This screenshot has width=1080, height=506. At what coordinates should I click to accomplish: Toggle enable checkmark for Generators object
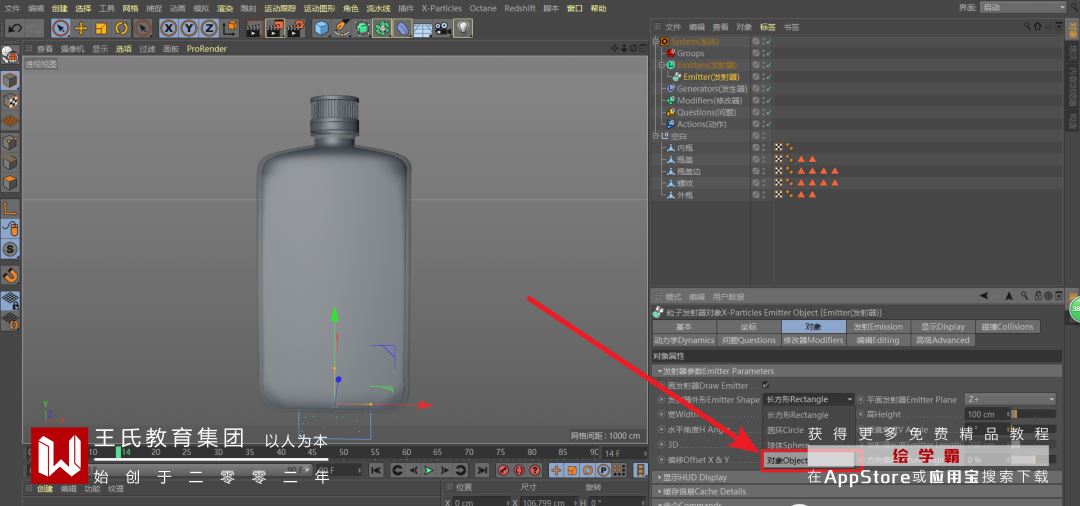(767, 89)
